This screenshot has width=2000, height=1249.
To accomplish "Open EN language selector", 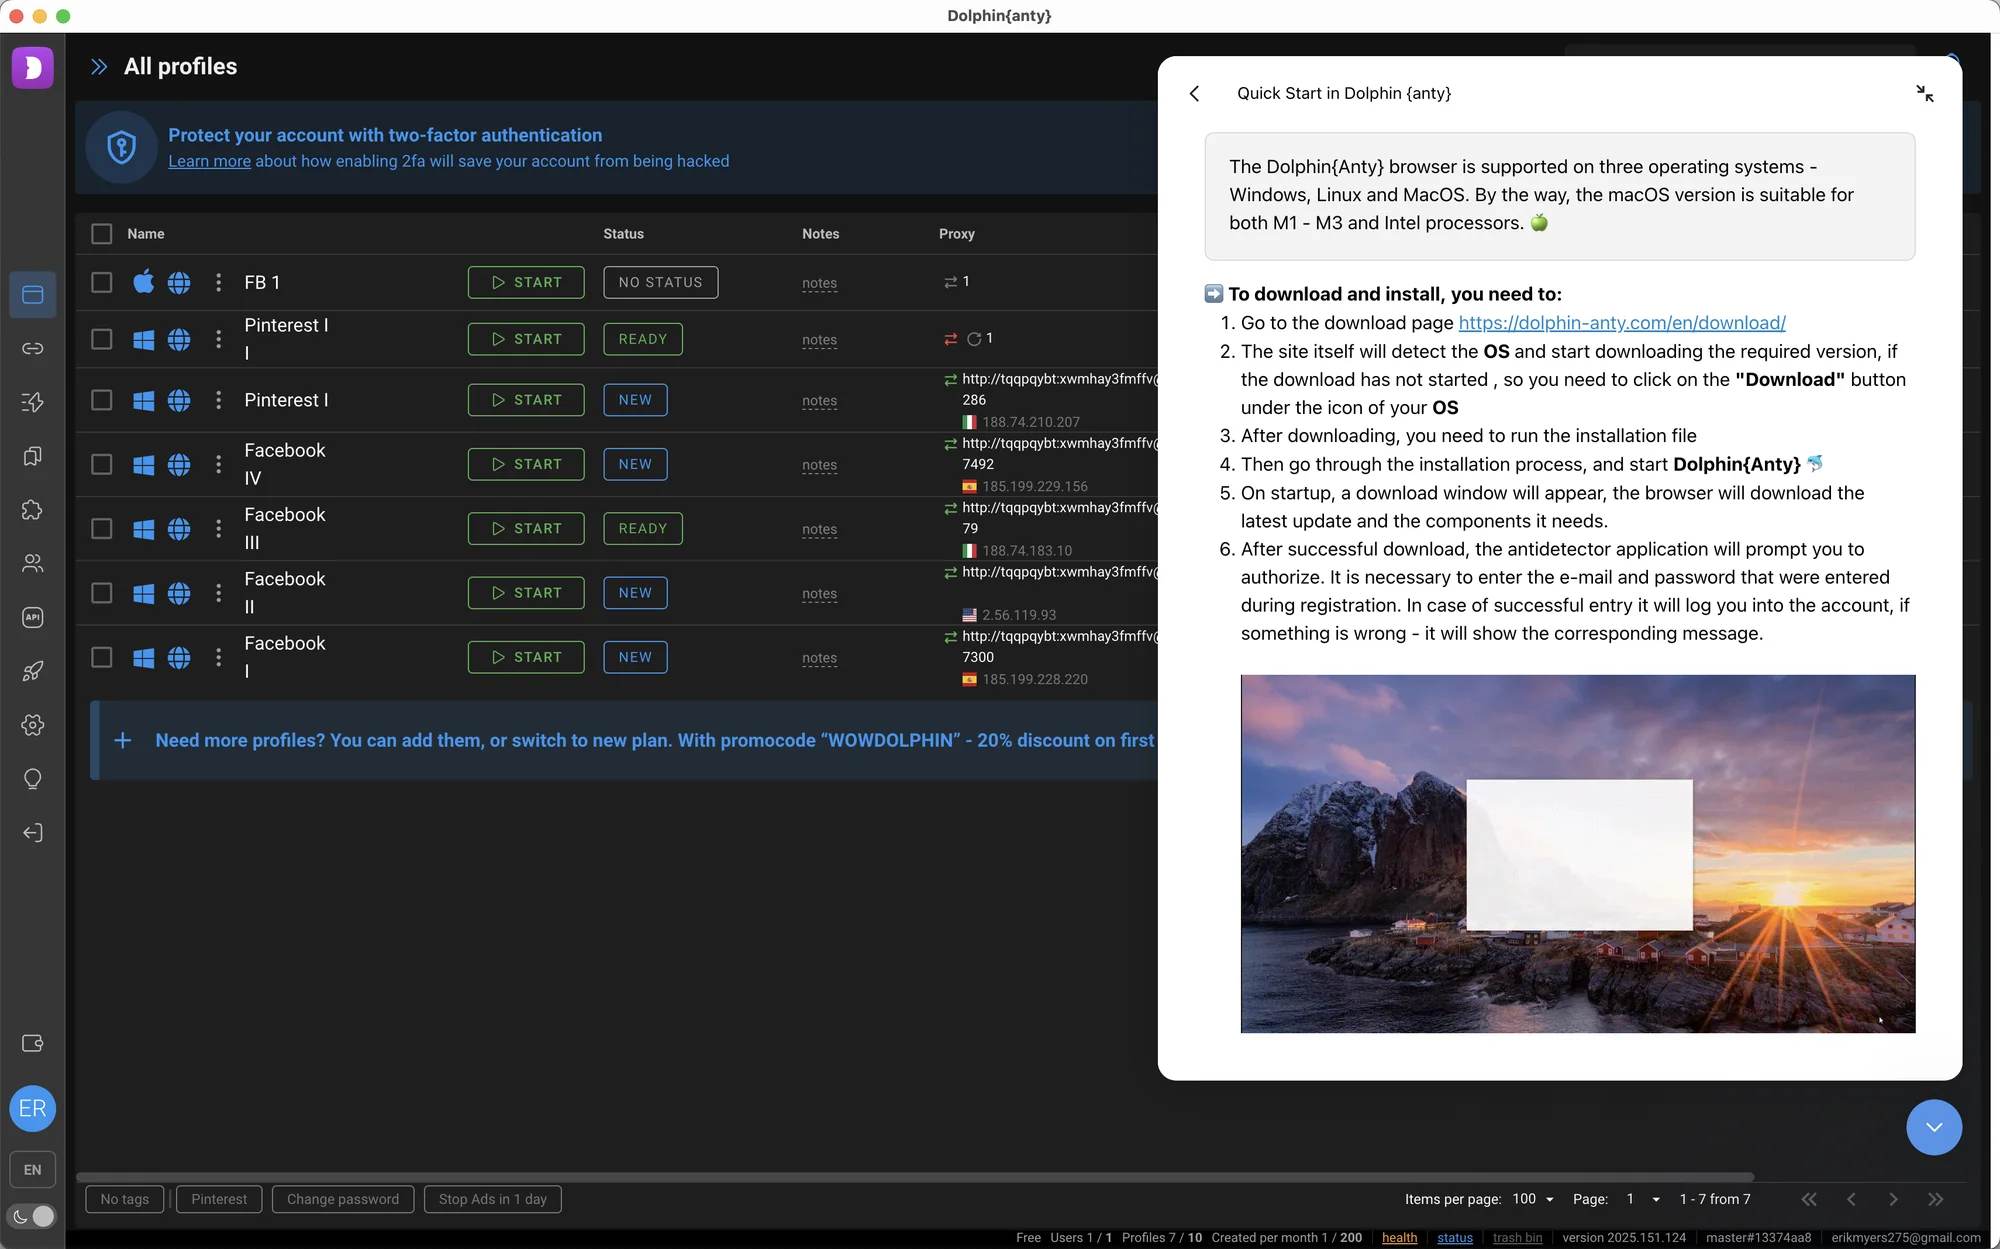I will point(32,1170).
